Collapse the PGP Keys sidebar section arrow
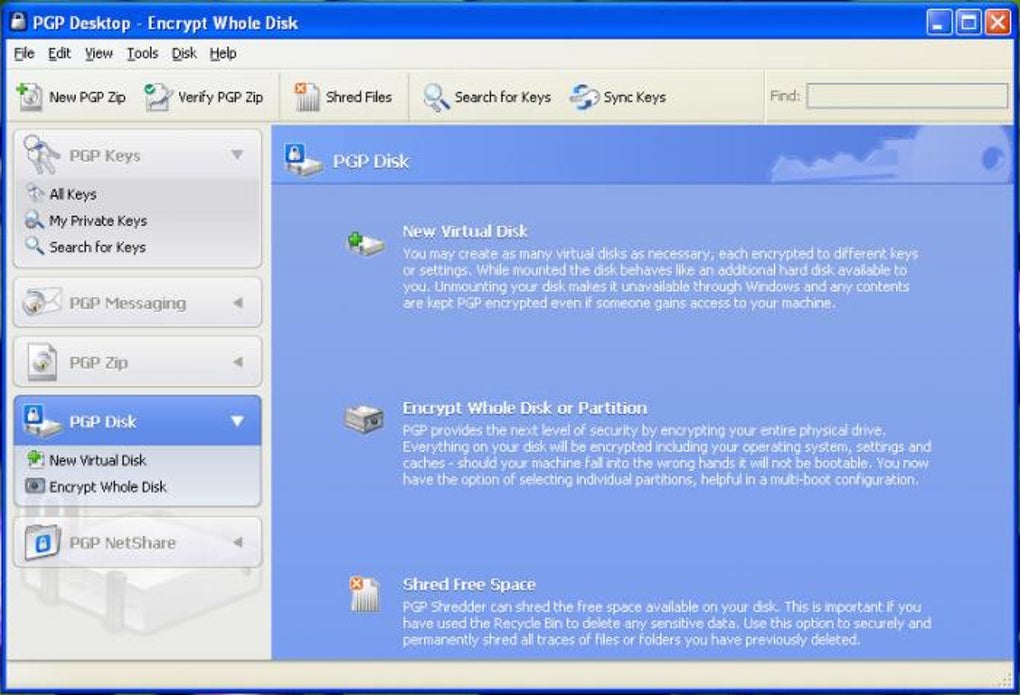Image resolution: width=1020 pixels, height=695 pixels. click(237, 155)
